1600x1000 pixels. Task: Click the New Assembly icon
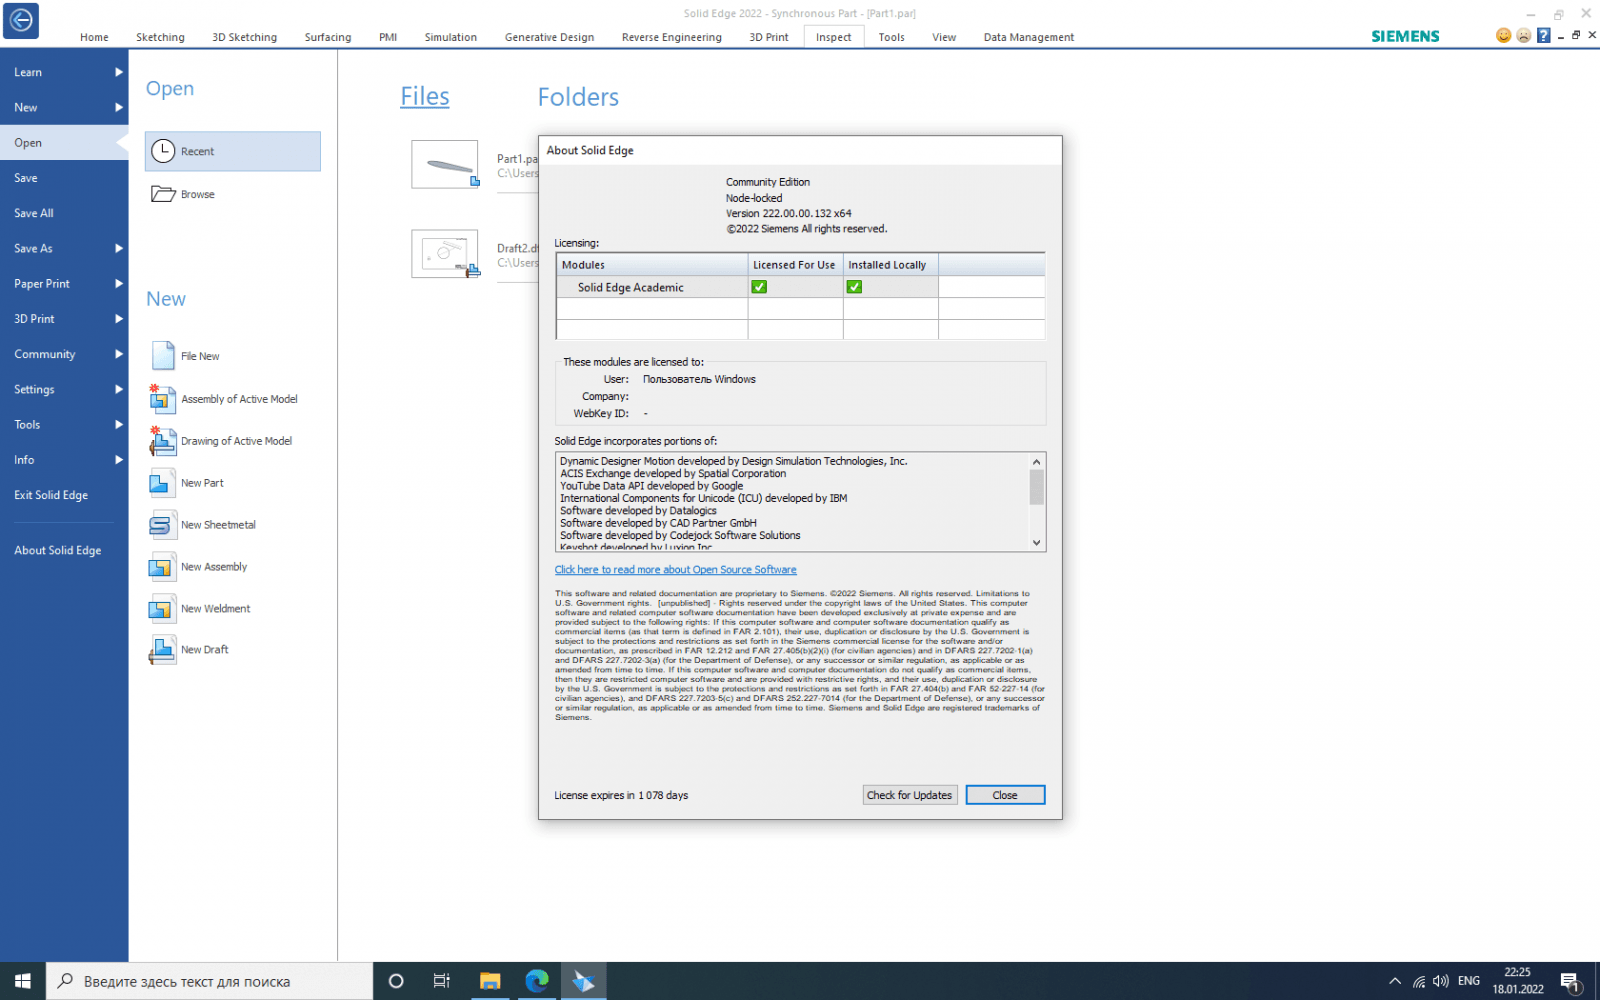(x=163, y=567)
